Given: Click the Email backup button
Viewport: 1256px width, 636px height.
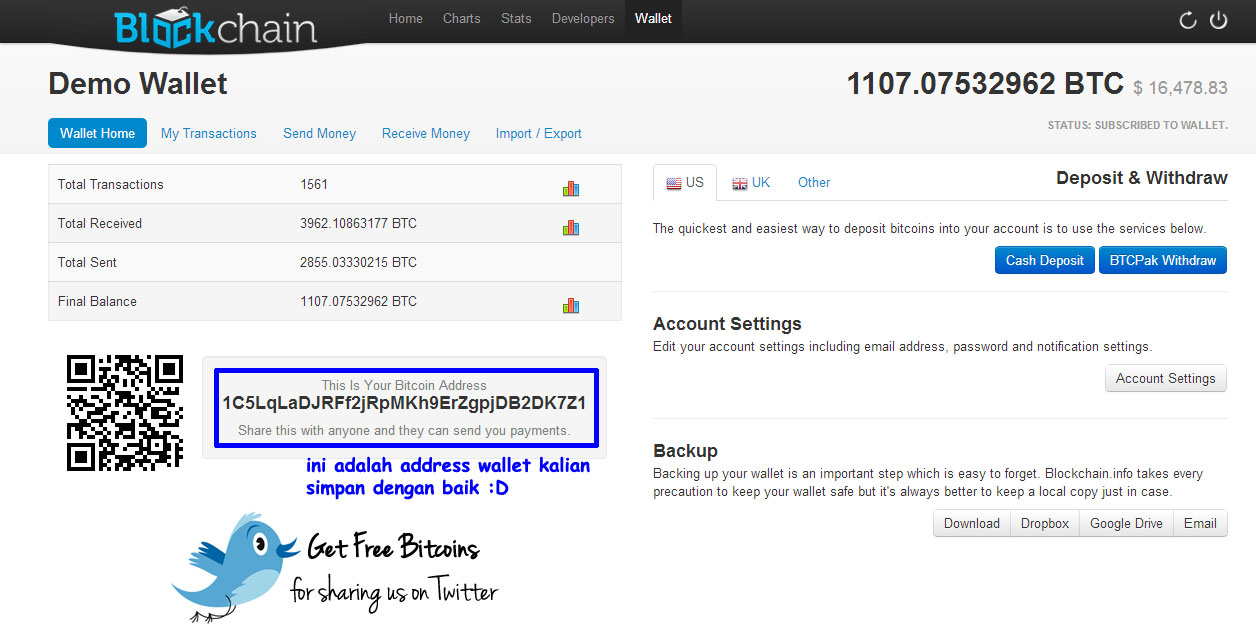Looking at the screenshot, I should point(1200,523).
